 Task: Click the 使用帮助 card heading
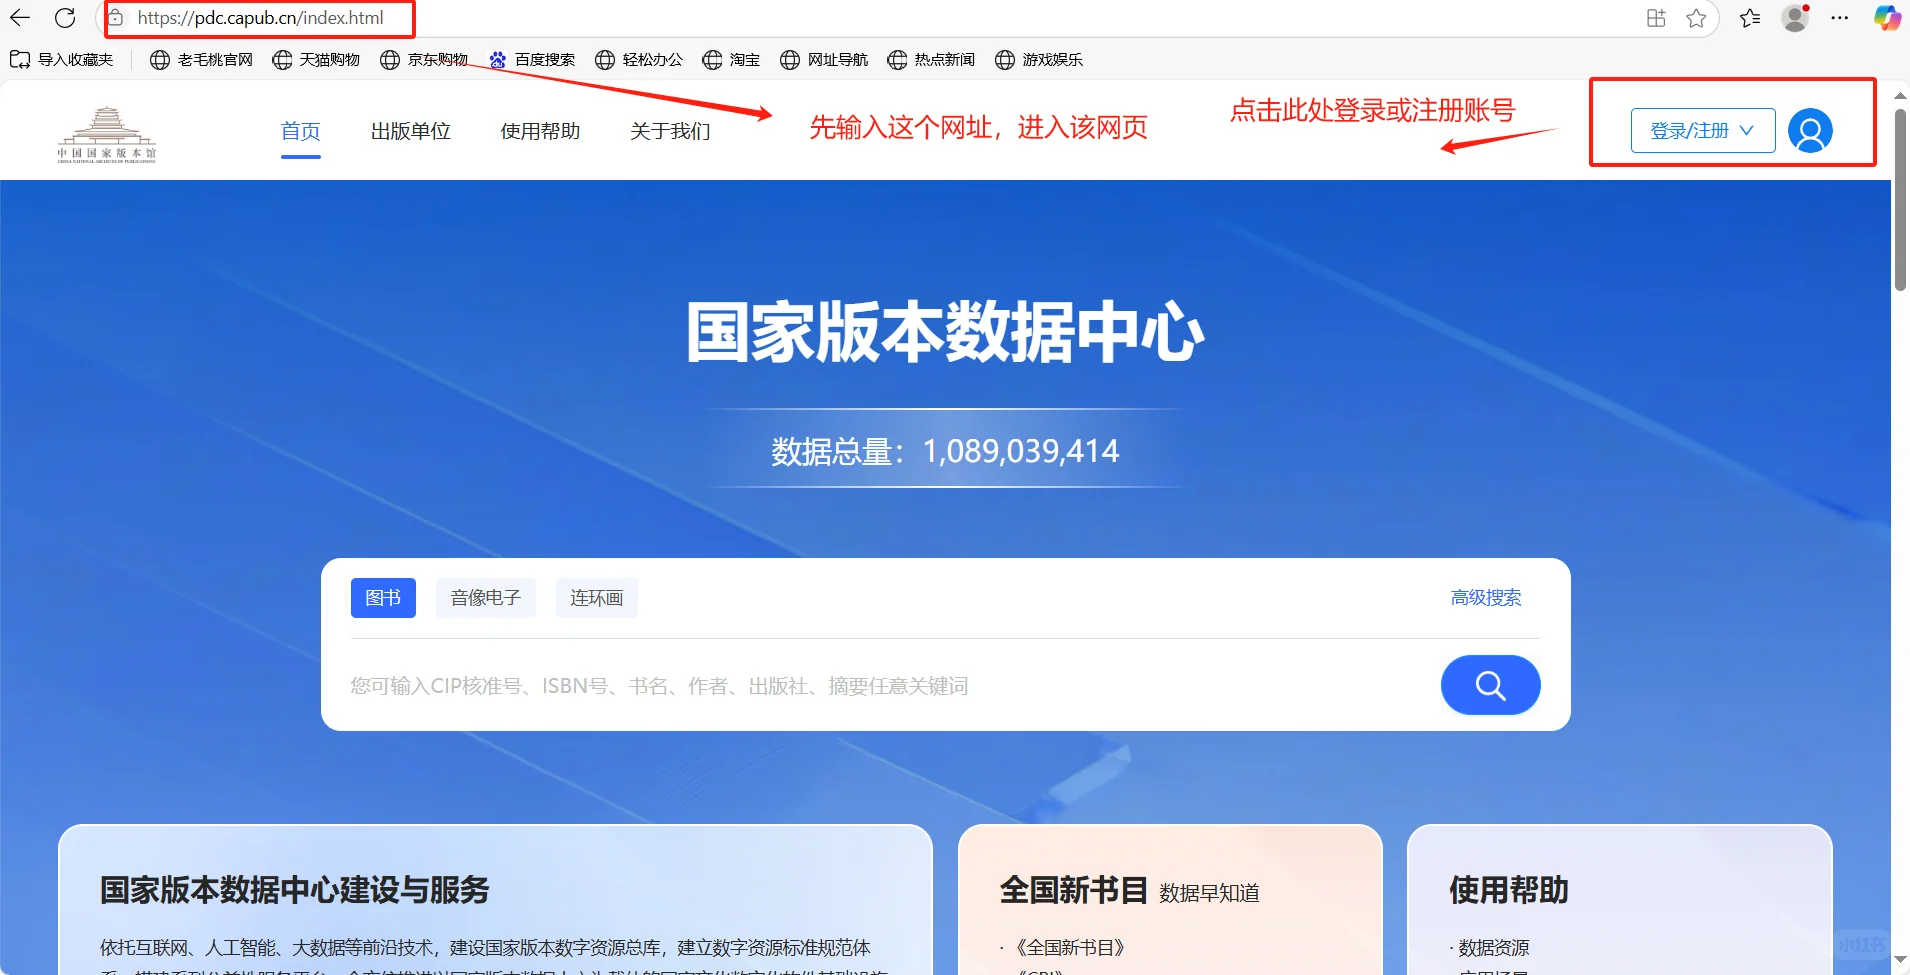click(x=1509, y=890)
